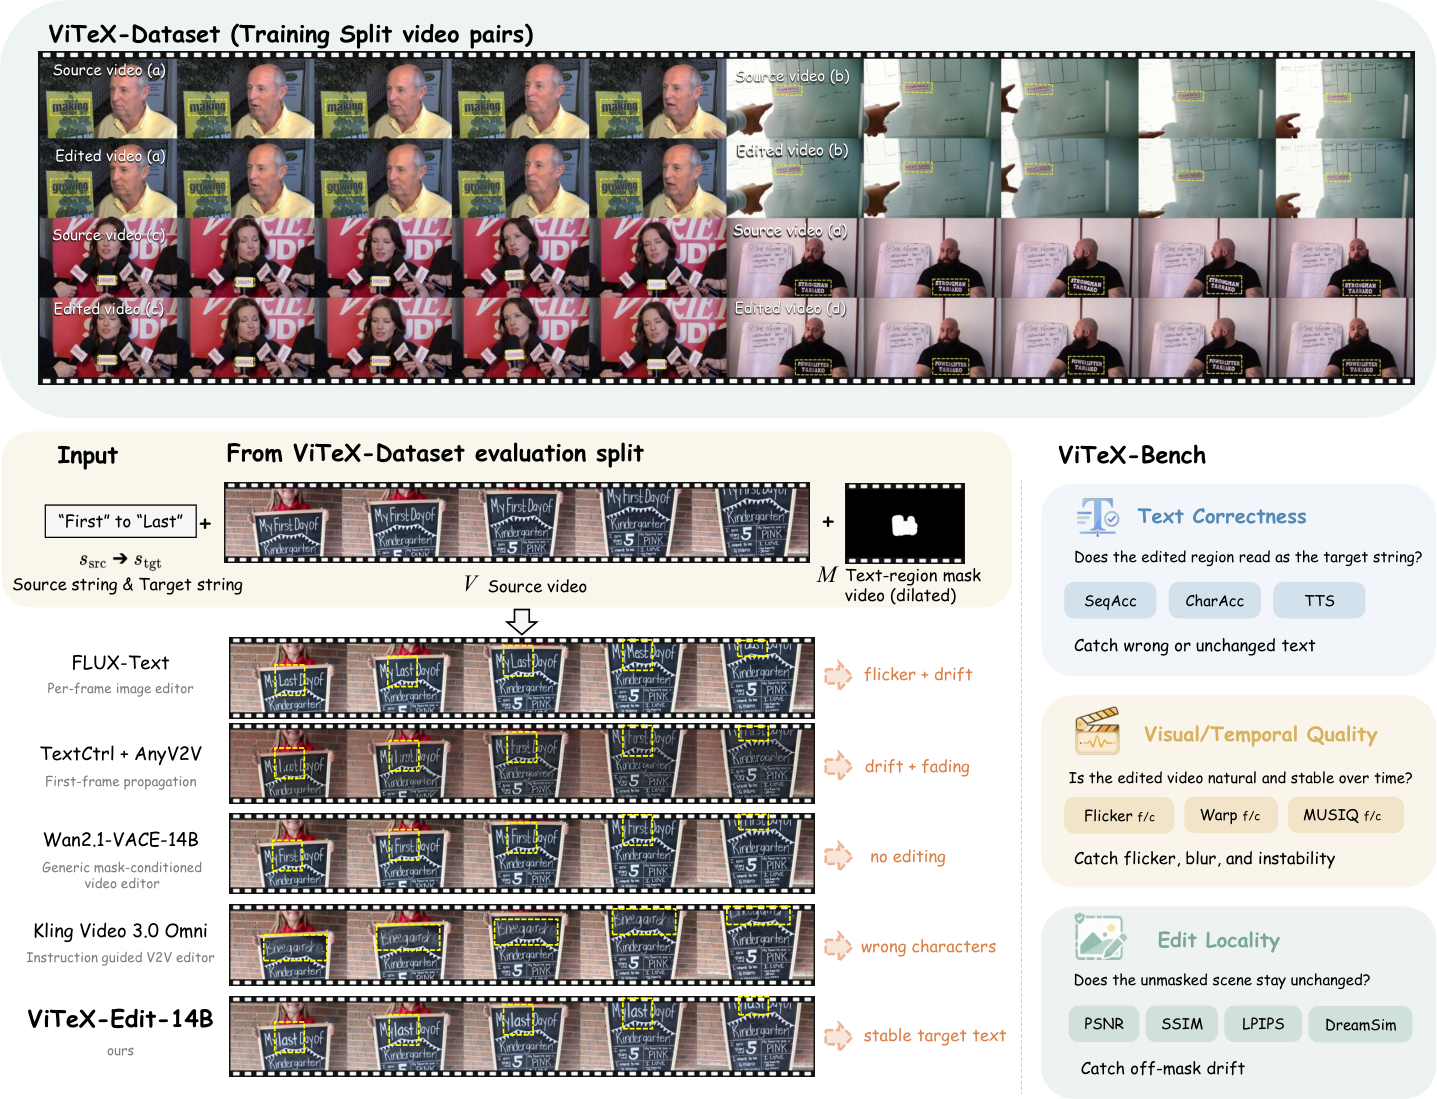Pick the PSNR metric pill
Screen dimensions: 1437x1099
point(1104,1024)
